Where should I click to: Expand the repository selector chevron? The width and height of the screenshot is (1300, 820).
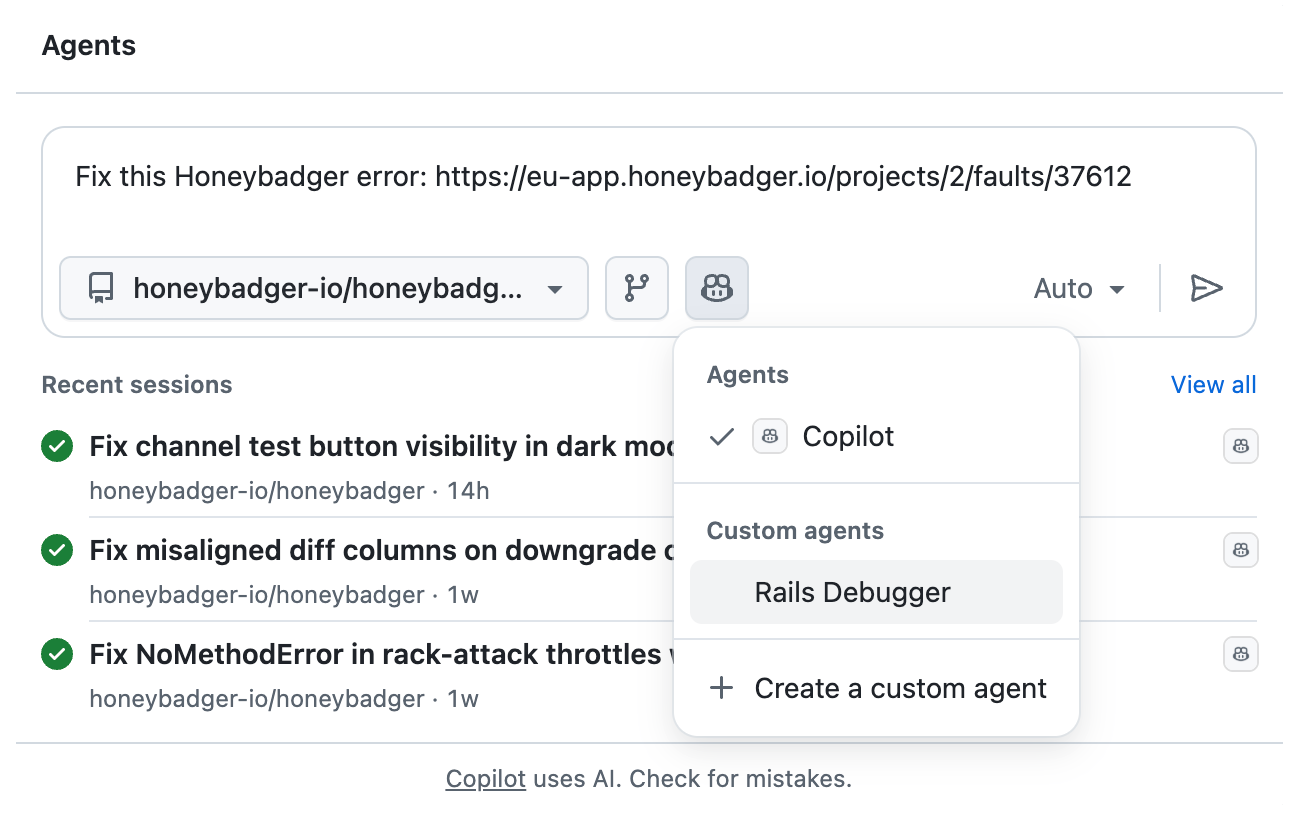[x=555, y=288]
